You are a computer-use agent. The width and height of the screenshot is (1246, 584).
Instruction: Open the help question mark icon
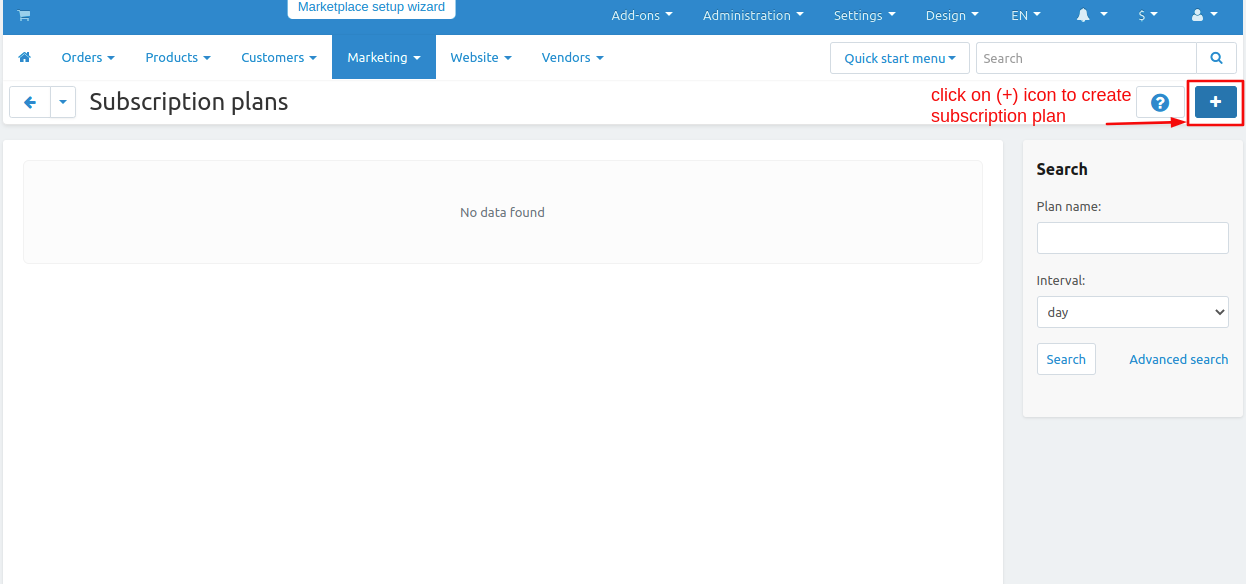click(1160, 102)
